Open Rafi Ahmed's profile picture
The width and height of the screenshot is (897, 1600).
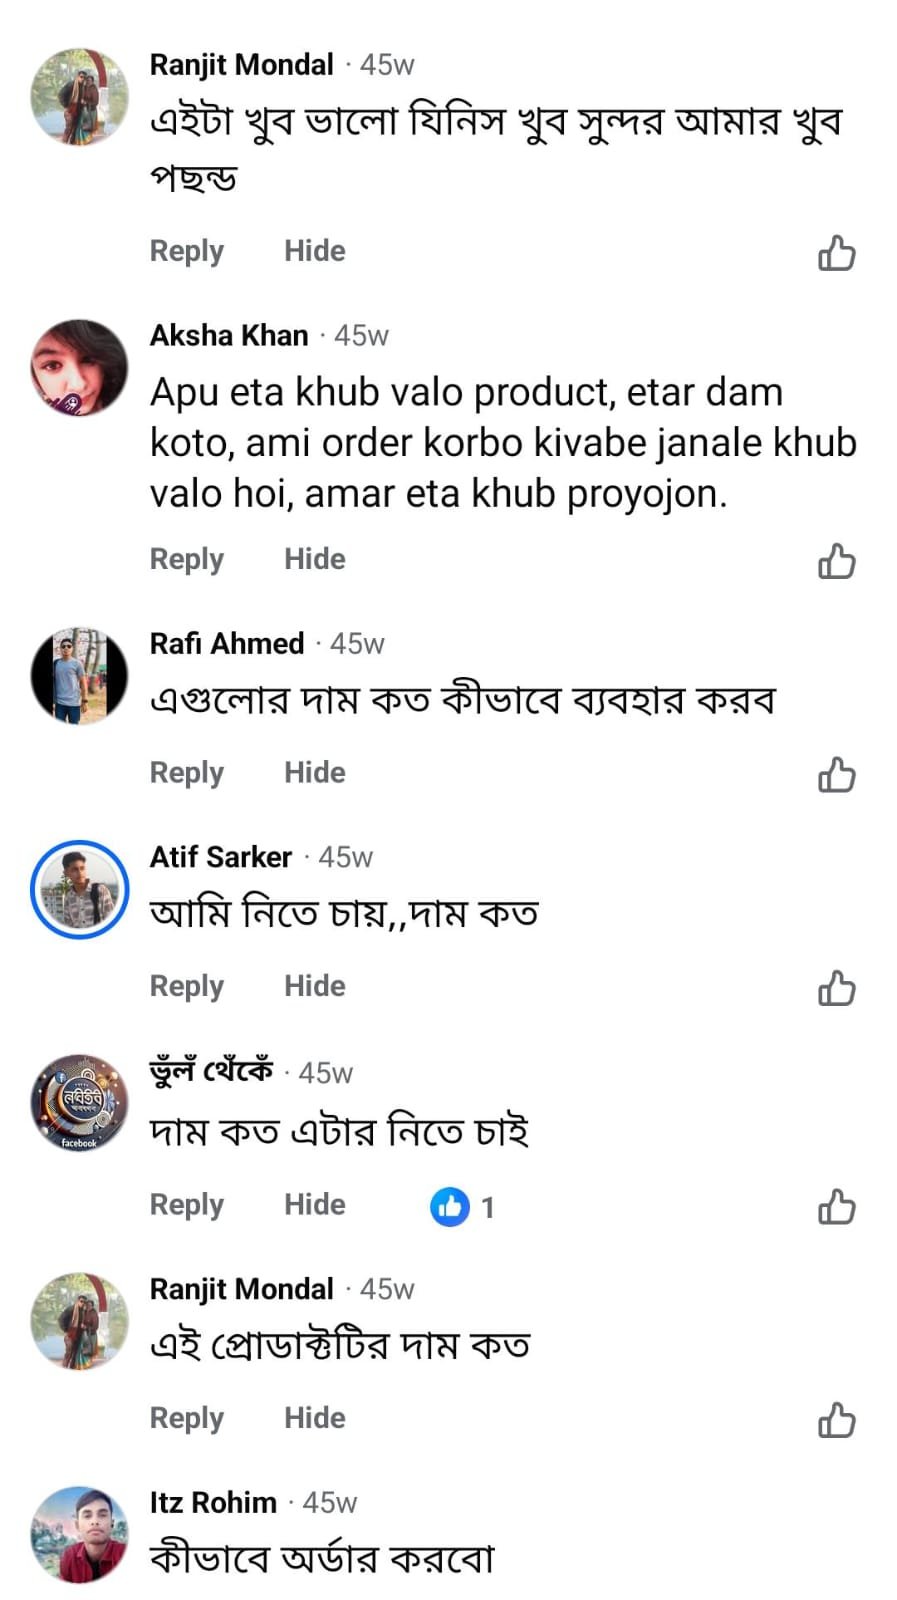(80, 676)
